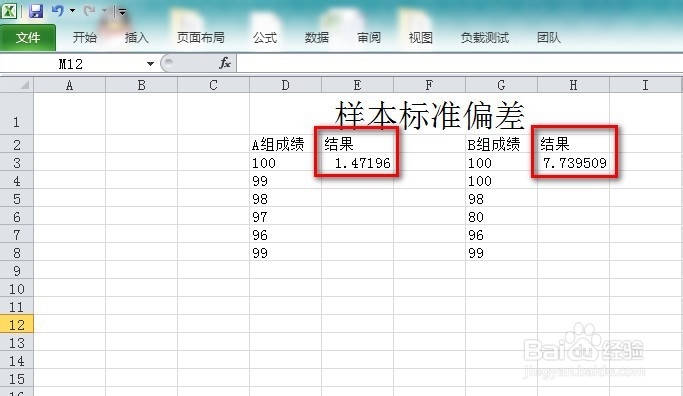Select row 9 header
Image resolution: width=683 pixels, height=396 pixels.
pos(17,271)
